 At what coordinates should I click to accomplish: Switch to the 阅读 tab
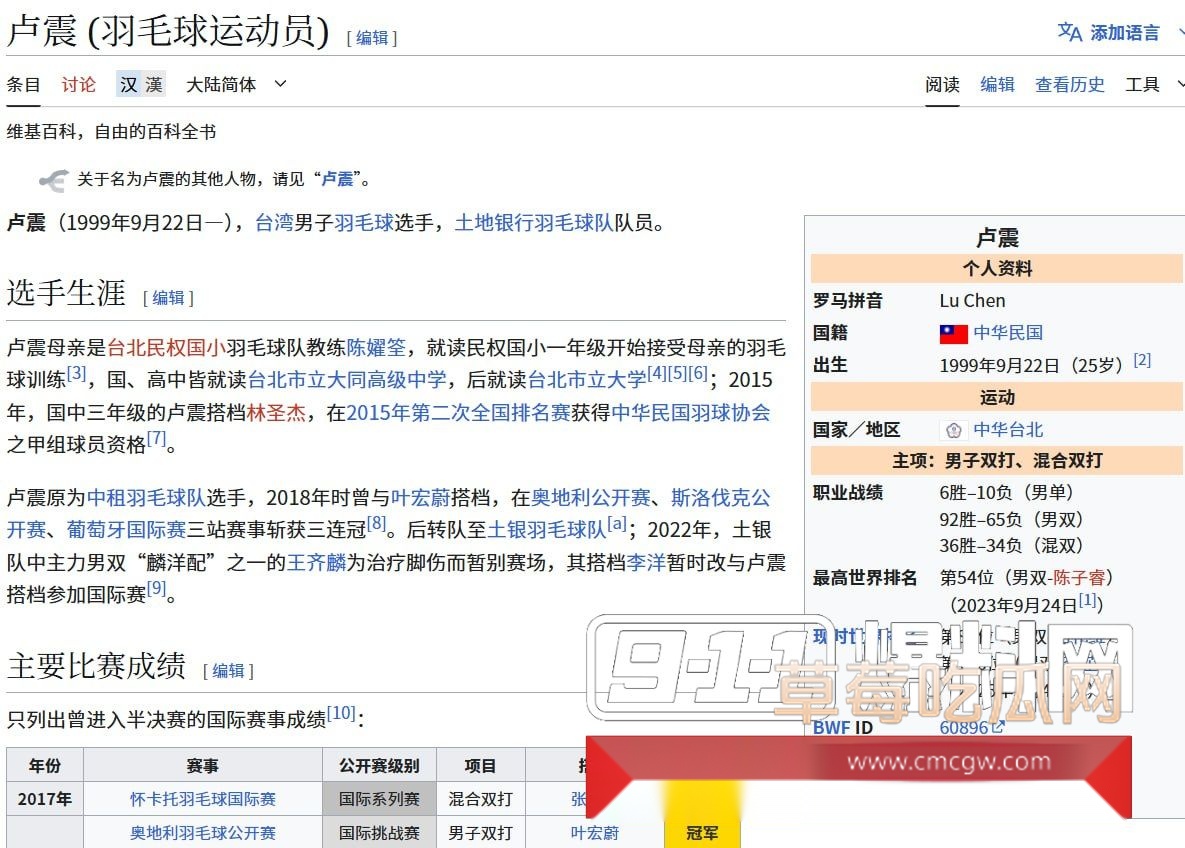(x=942, y=85)
